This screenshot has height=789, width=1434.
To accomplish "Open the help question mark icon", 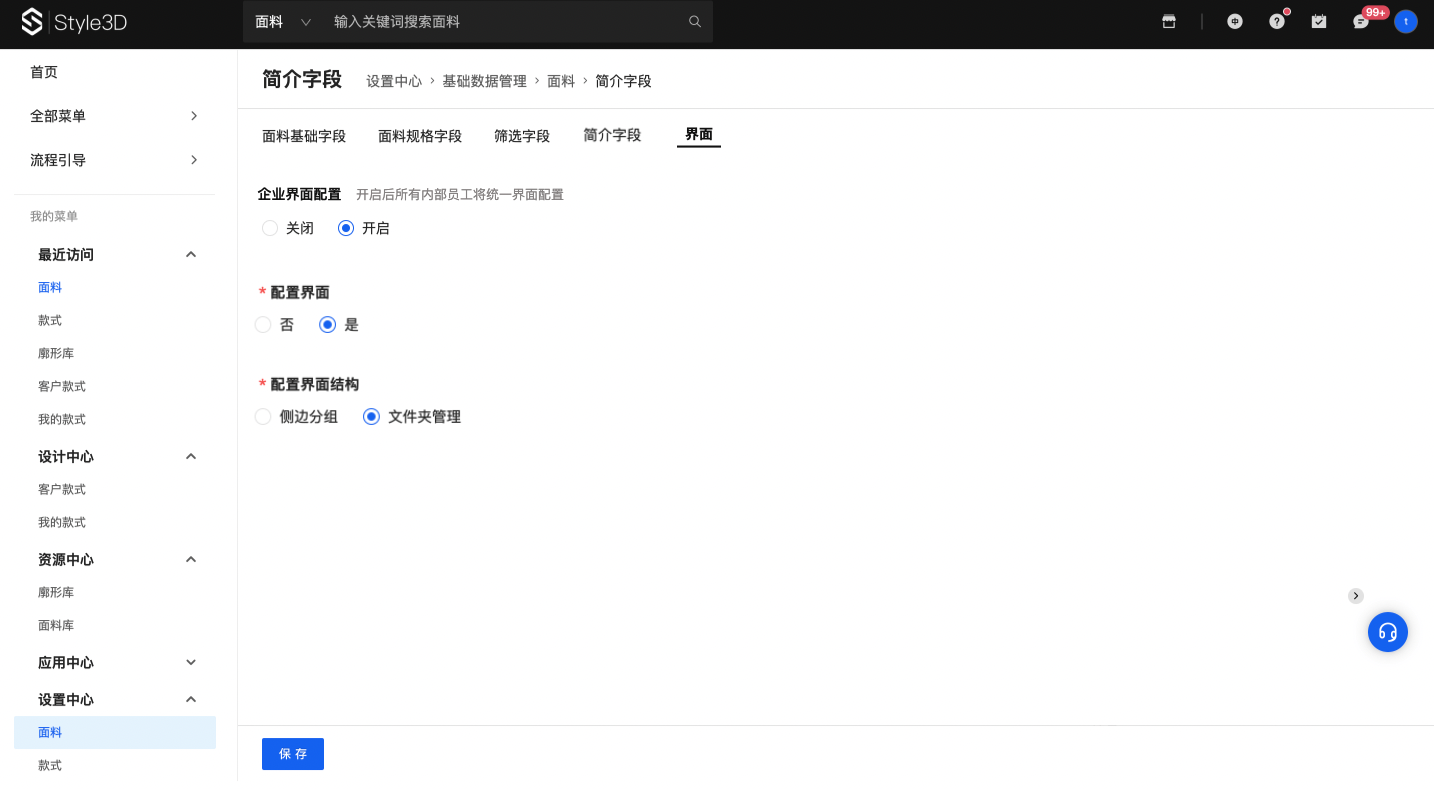I will pyautogui.click(x=1277, y=21).
